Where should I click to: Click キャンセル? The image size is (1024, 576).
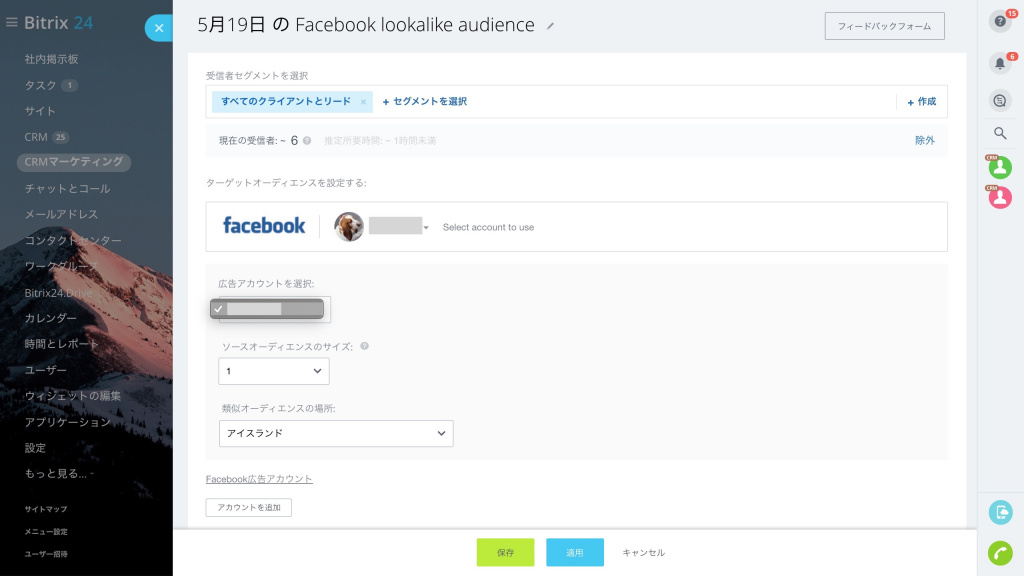643,552
